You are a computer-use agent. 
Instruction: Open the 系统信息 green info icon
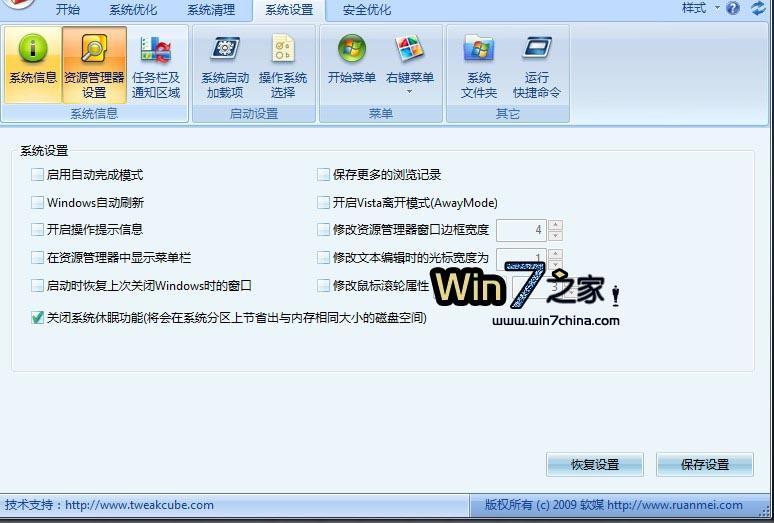coord(33,48)
